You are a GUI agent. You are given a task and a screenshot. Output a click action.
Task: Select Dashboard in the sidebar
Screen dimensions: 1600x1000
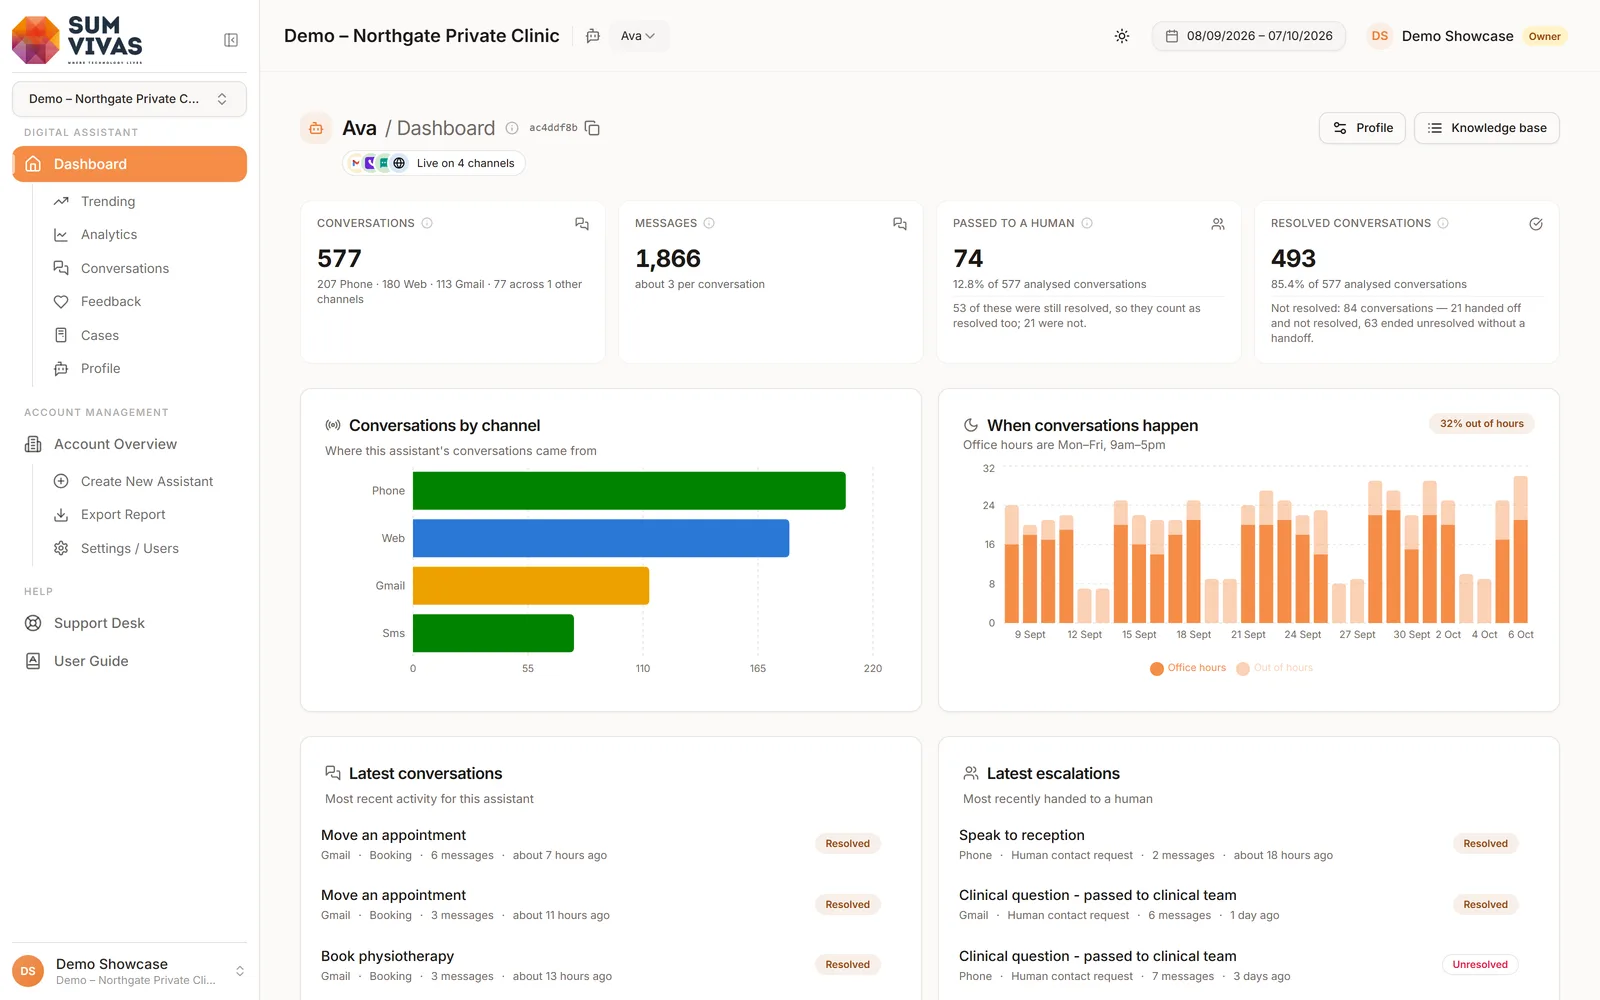pos(129,164)
